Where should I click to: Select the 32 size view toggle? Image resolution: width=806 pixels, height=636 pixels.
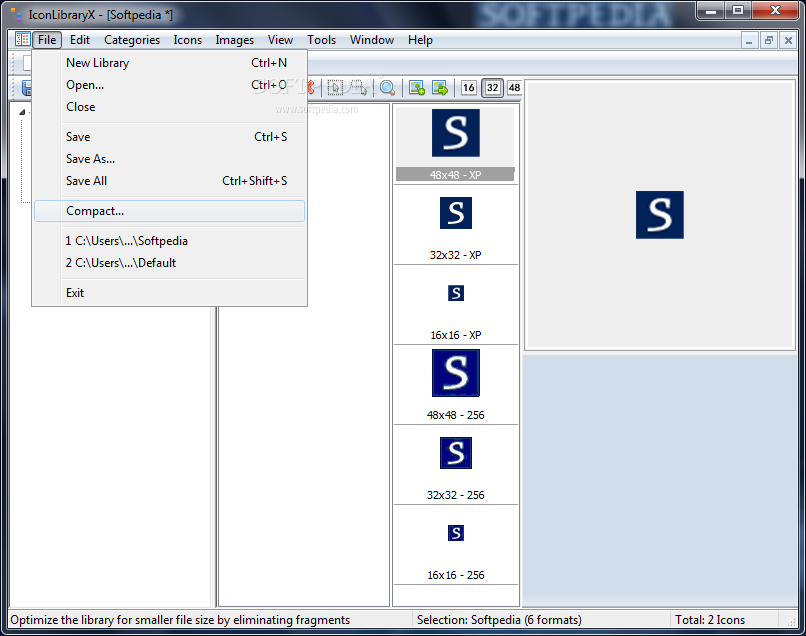(x=492, y=88)
